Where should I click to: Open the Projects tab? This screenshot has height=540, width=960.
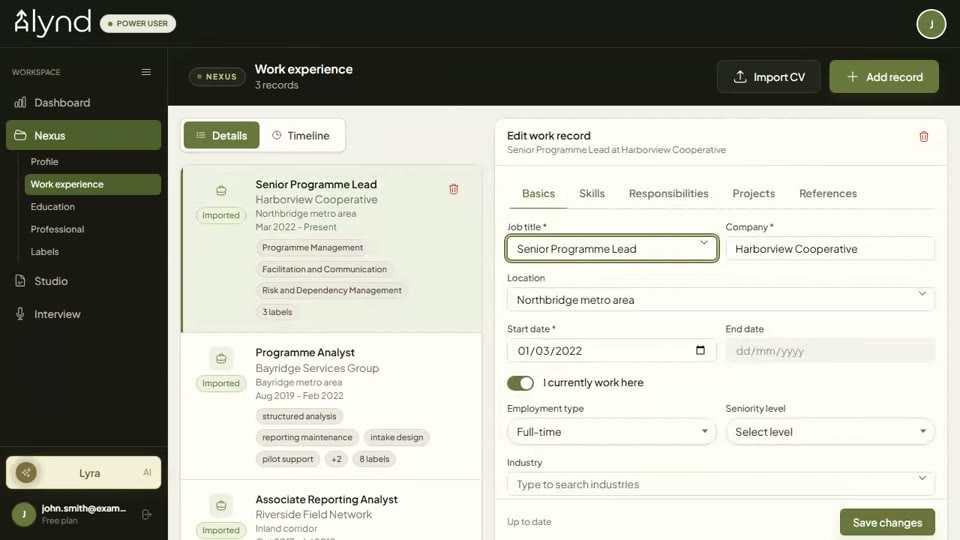click(754, 193)
